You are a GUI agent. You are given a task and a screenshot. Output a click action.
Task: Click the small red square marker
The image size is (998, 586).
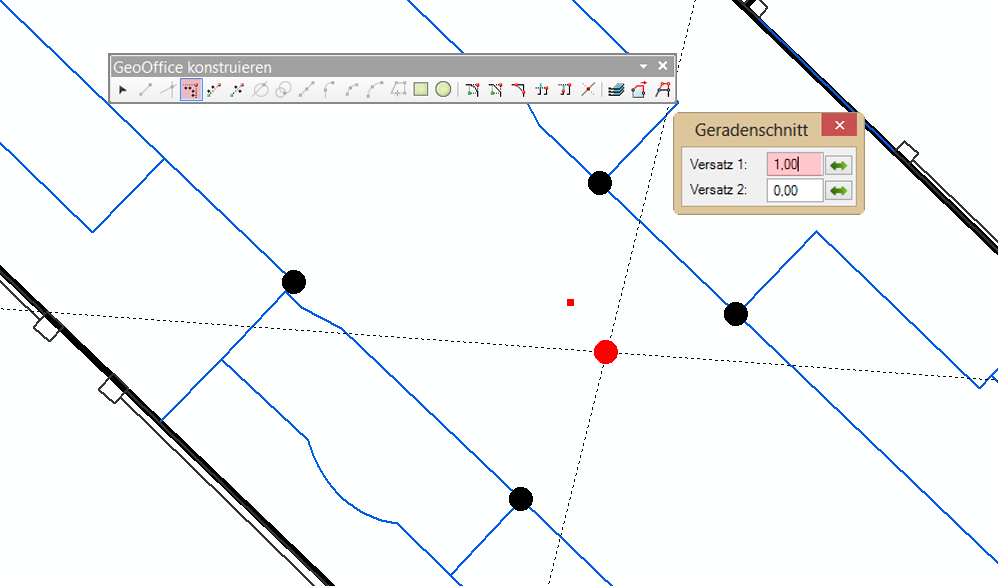(570, 302)
